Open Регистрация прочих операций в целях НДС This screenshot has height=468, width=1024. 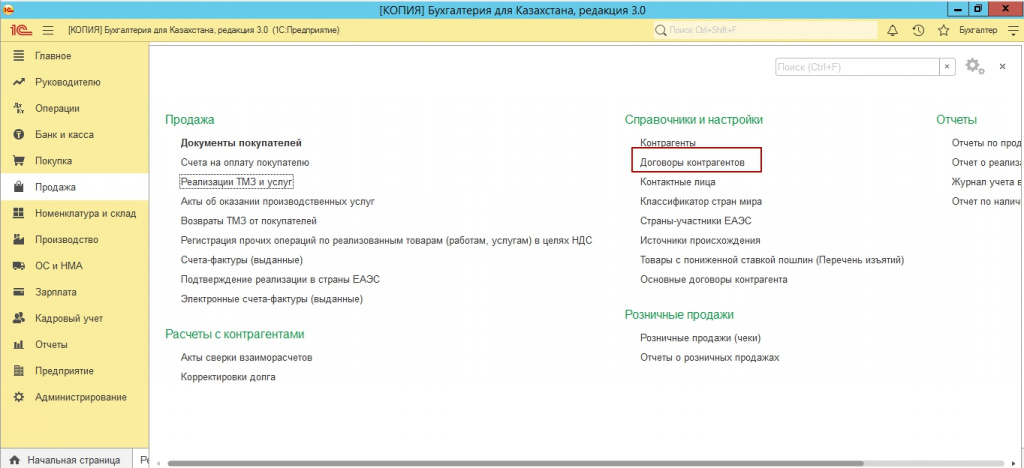coord(387,240)
